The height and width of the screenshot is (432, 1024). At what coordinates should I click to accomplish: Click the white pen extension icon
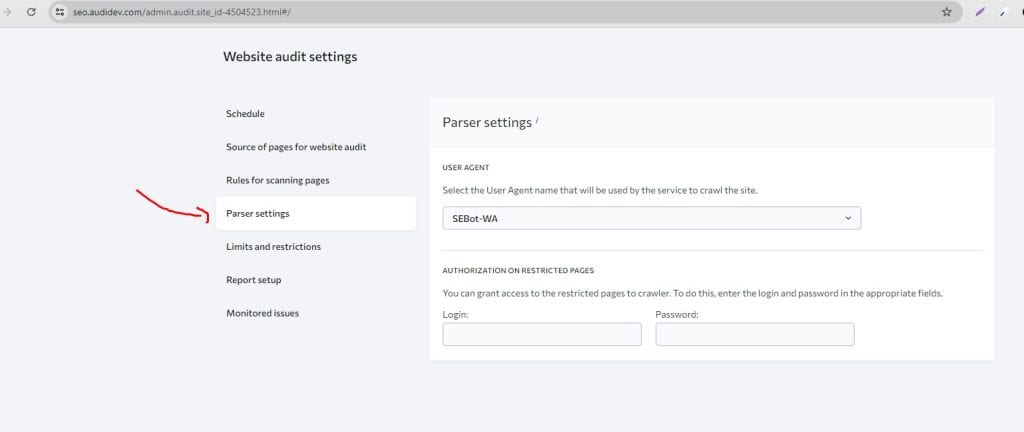click(x=1004, y=12)
